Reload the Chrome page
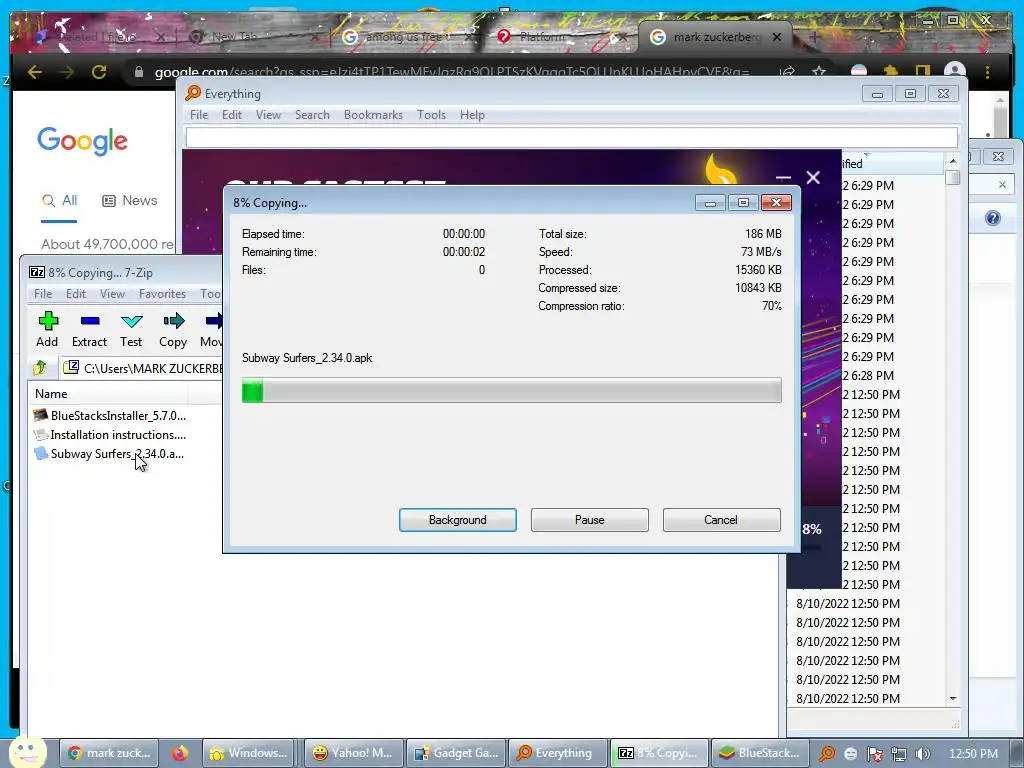The height and width of the screenshot is (768, 1024). (99, 72)
